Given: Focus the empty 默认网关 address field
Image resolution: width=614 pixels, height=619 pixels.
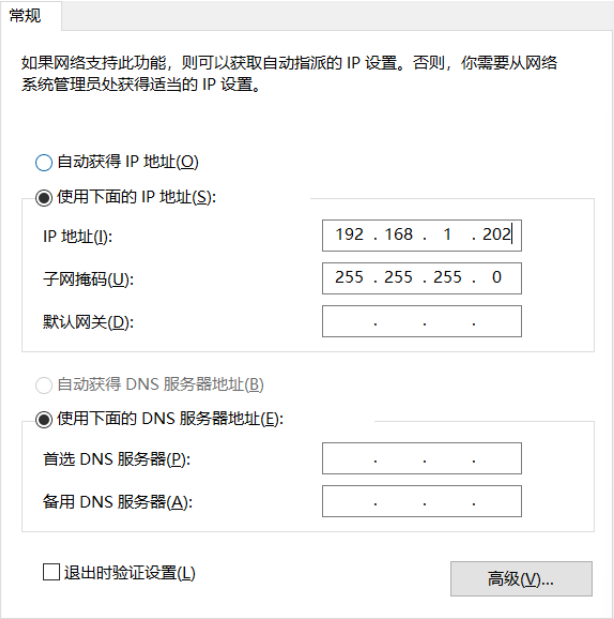Looking at the screenshot, I should click(x=421, y=322).
